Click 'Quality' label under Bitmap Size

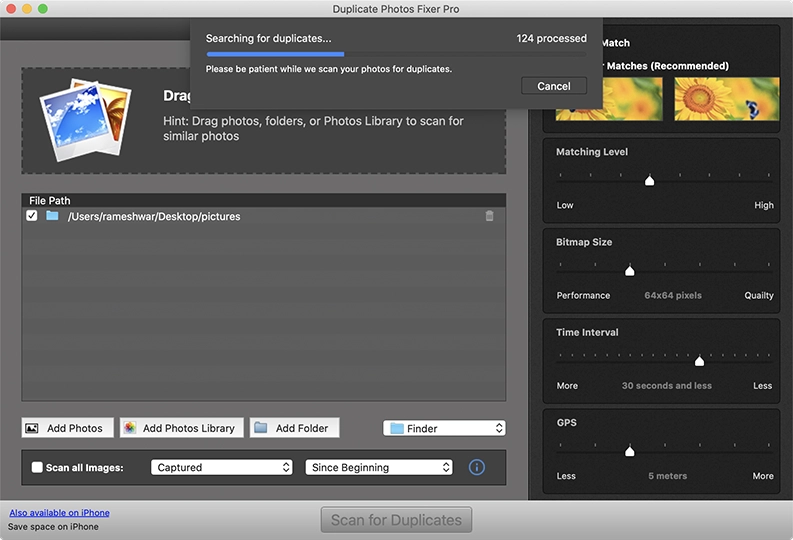tap(759, 295)
